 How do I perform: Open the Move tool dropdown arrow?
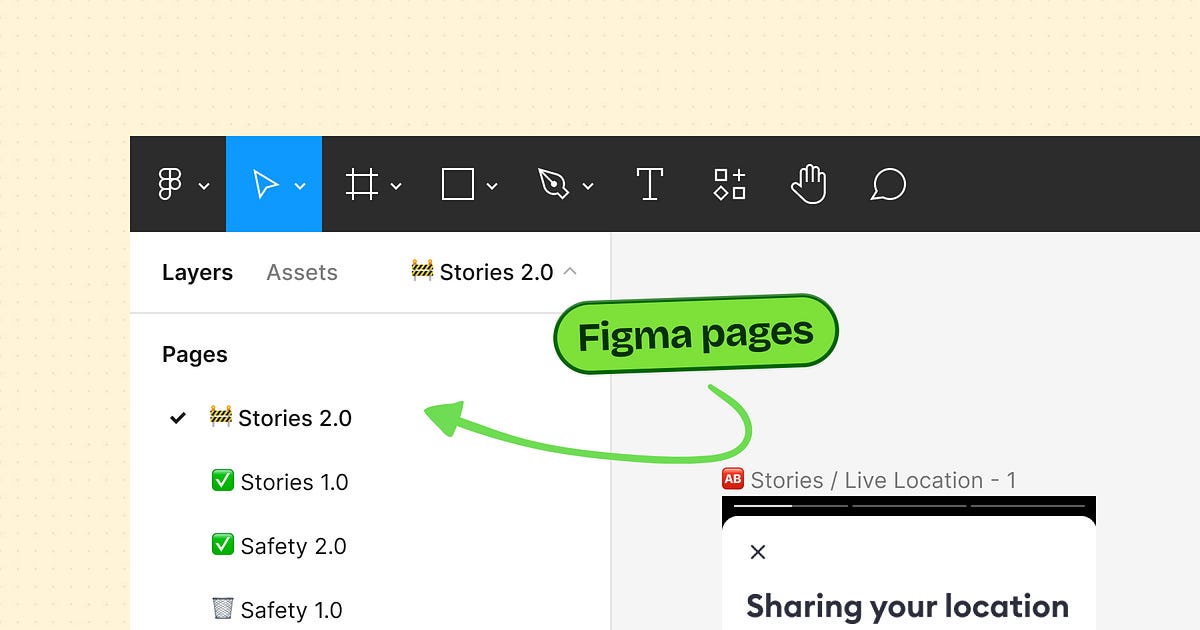coord(298,188)
